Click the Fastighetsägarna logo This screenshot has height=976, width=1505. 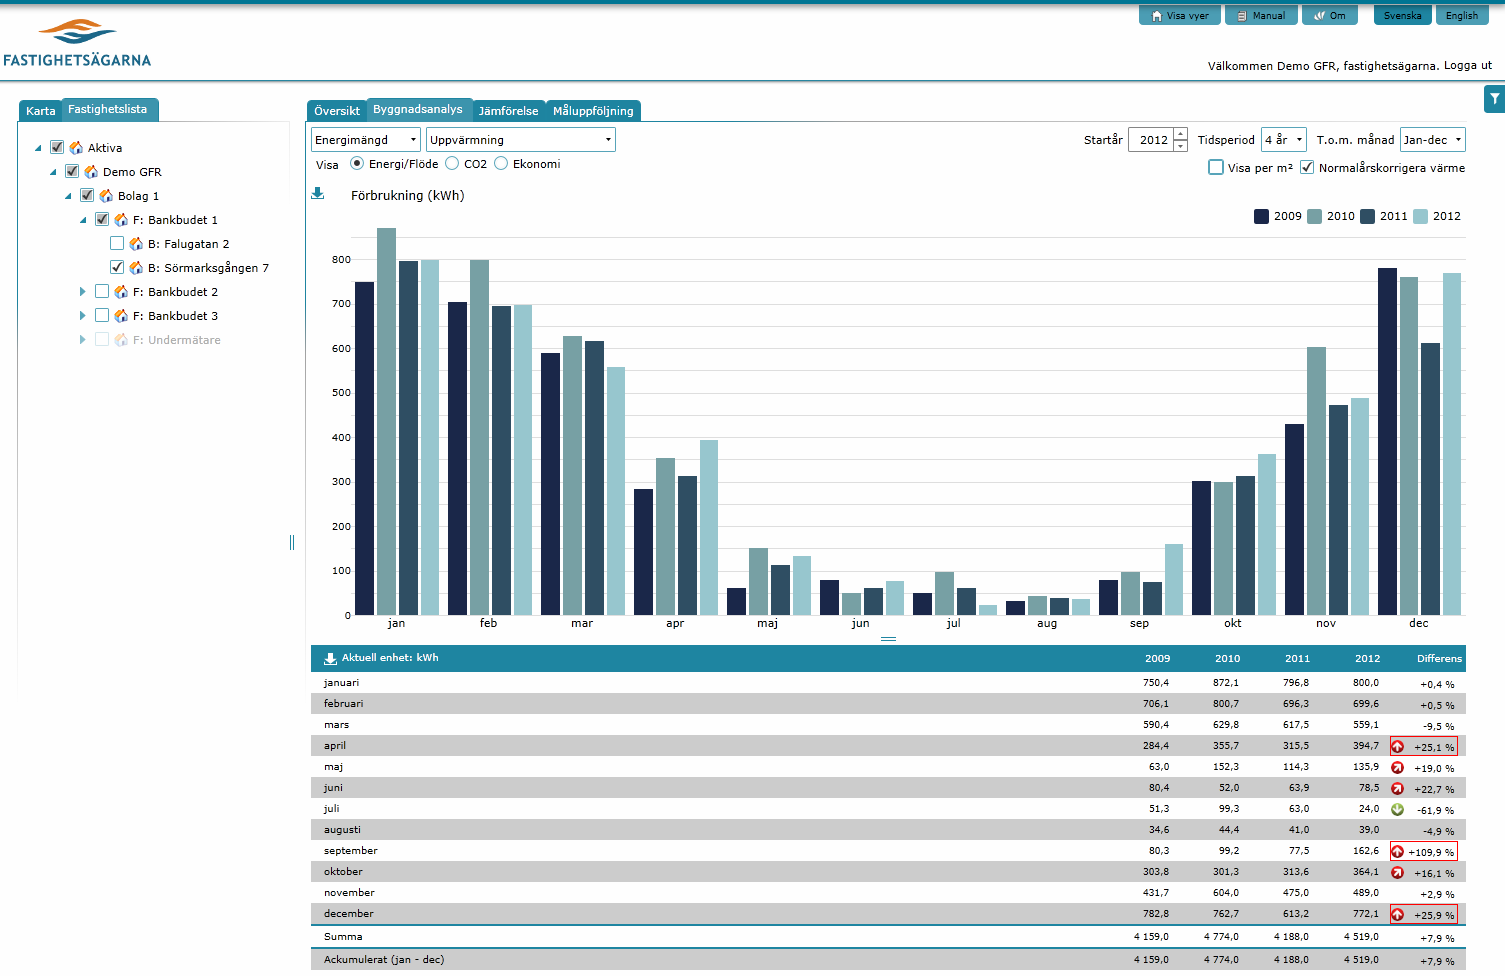point(77,43)
